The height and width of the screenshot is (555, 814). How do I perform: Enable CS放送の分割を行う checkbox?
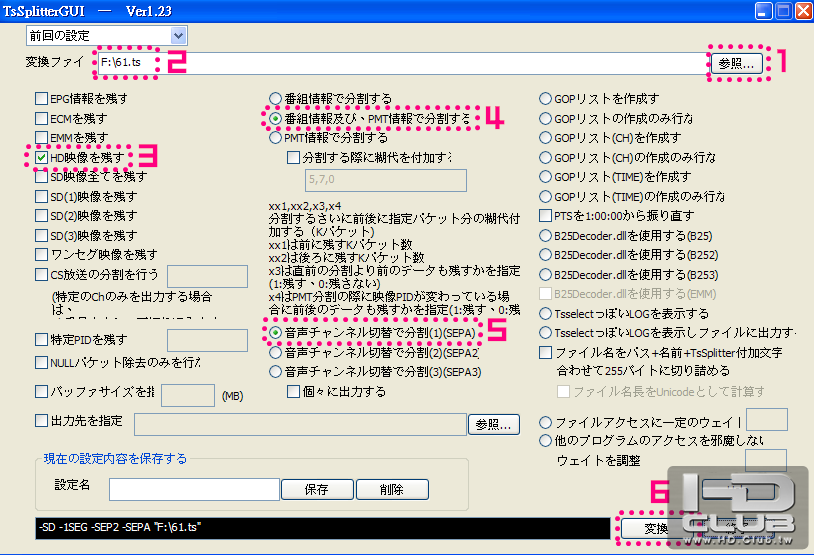pyautogui.click(x=42, y=274)
